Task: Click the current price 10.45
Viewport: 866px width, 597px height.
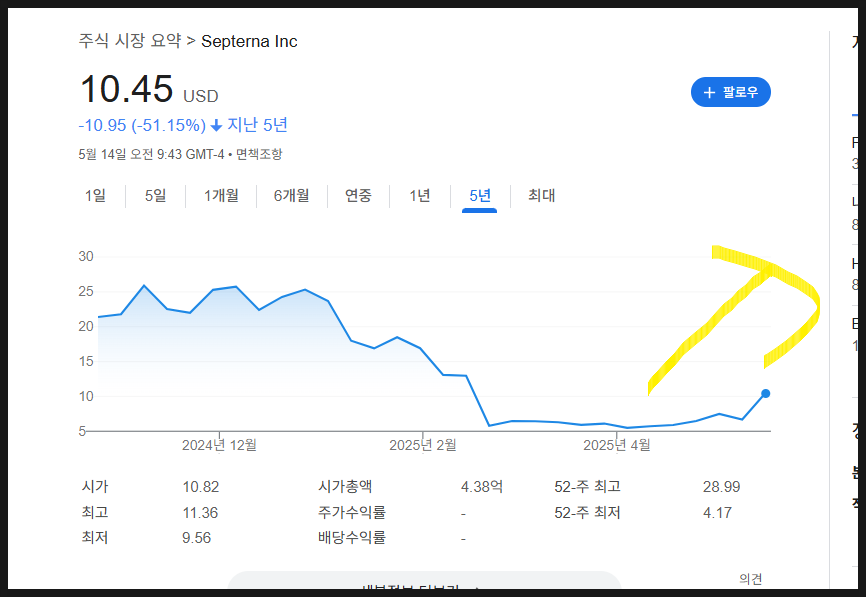Action: [x=126, y=89]
